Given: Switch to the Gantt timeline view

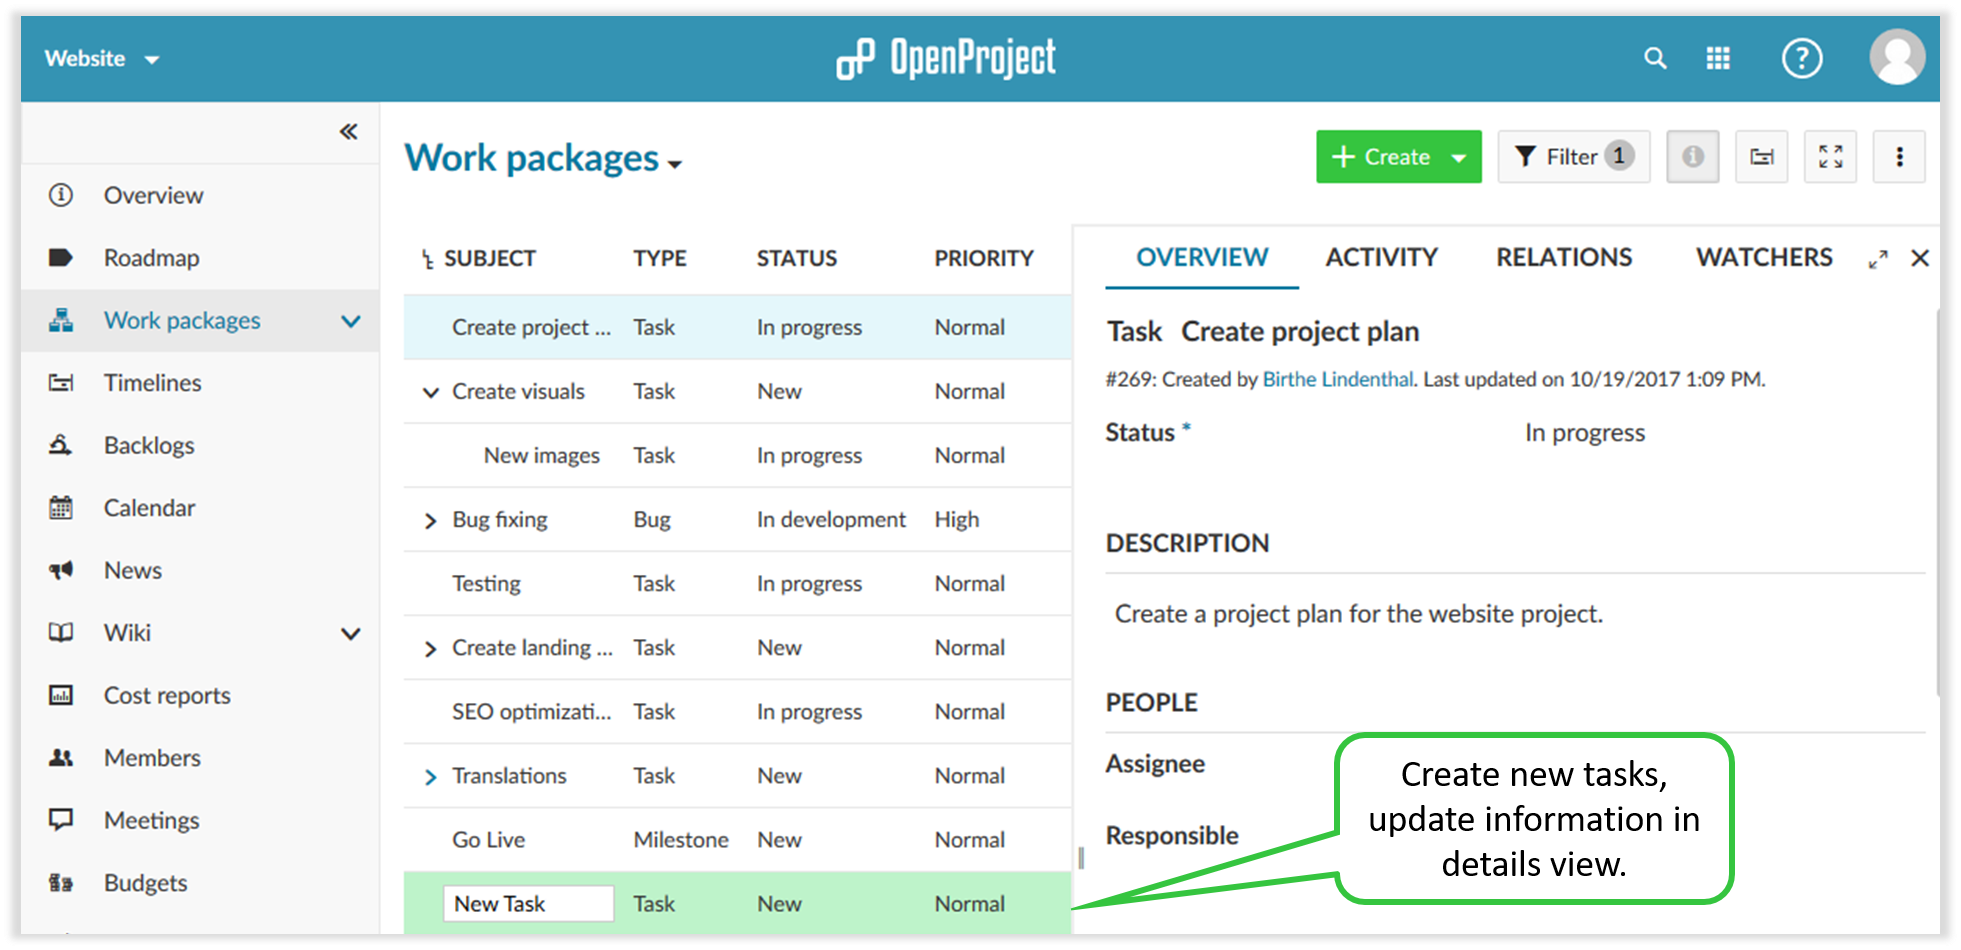Looking at the screenshot, I should [x=1761, y=156].
